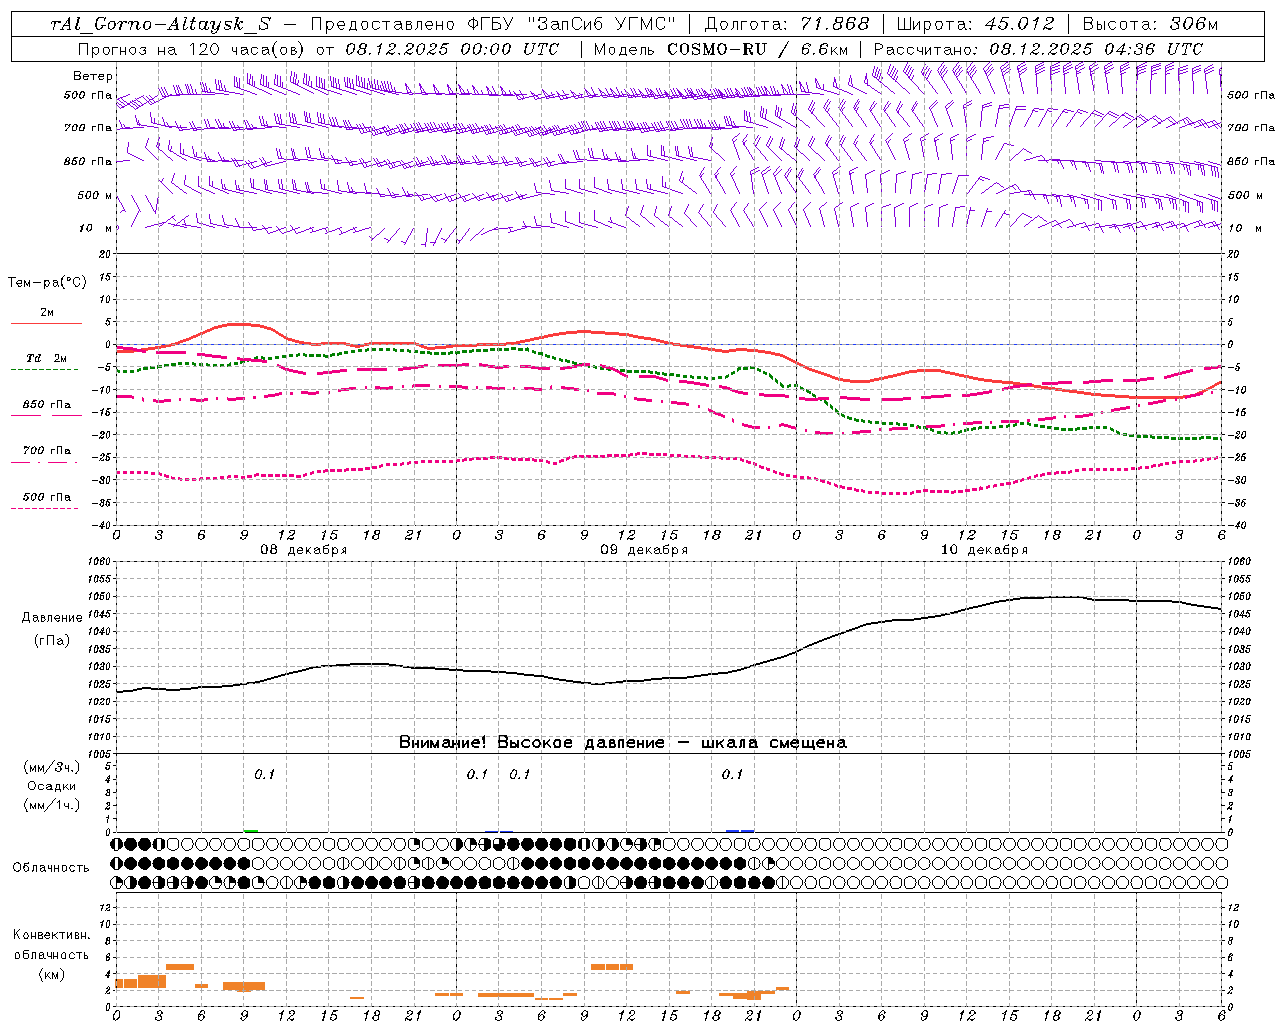Viewport: 1280px width, 1024px height.
Task: Select the Прогноз на 120 часа(ов) text
Action: pyautogui.click(x=191, y=49)
